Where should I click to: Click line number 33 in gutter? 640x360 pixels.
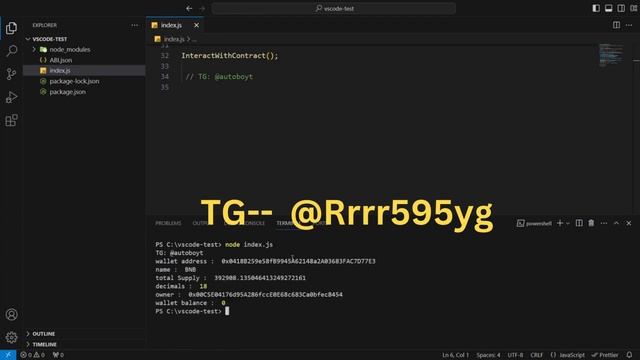click(x=164, y=66)
